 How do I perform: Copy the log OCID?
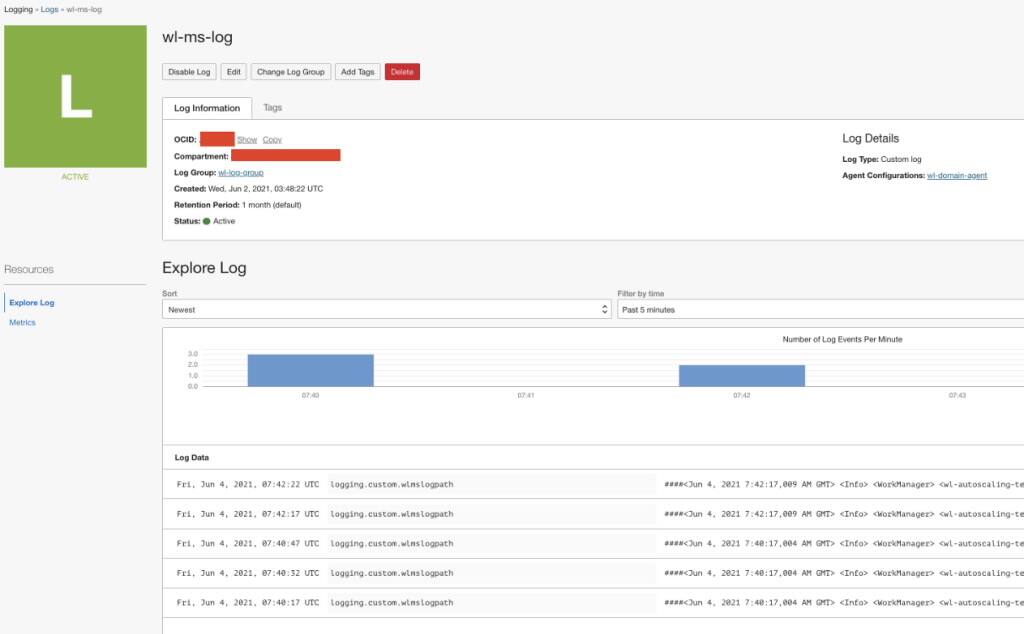click(x=271, y=139)
